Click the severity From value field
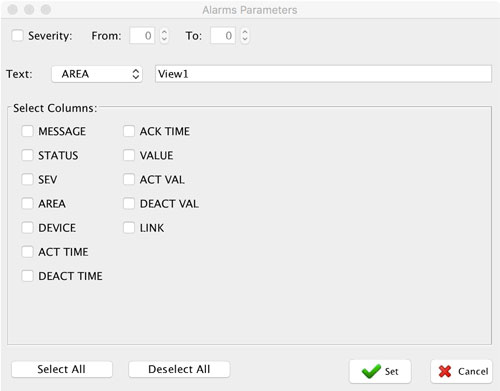This screenshot has height=391, width=500. coord(142,35)
